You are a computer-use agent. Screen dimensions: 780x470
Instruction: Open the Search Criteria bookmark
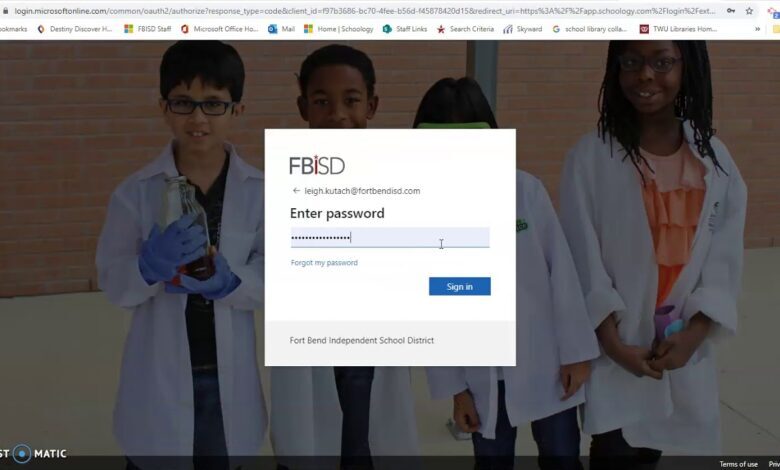tap(466, 29)
